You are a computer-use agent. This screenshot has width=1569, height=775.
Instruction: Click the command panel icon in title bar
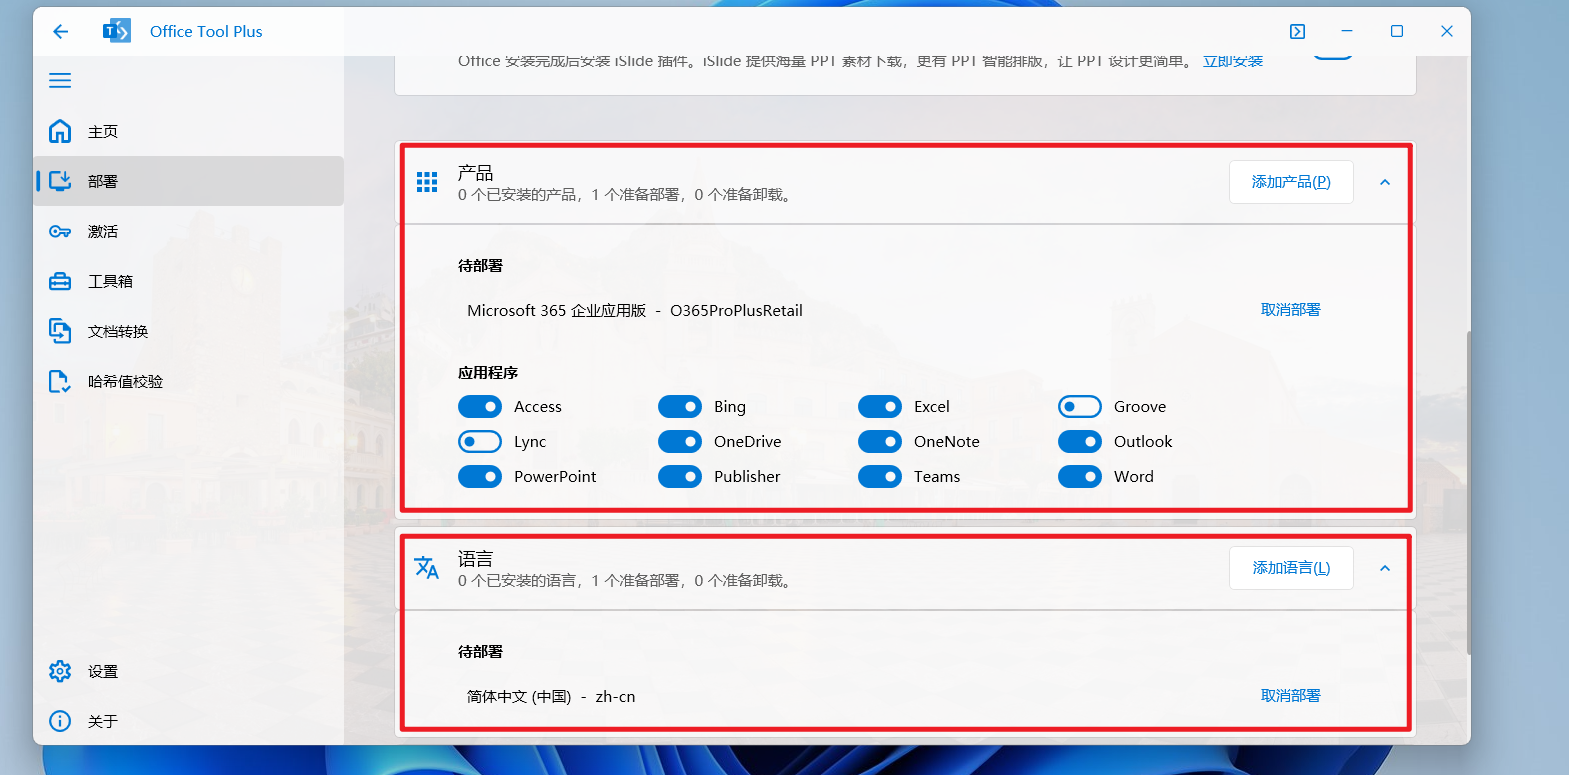point(1297,32)
